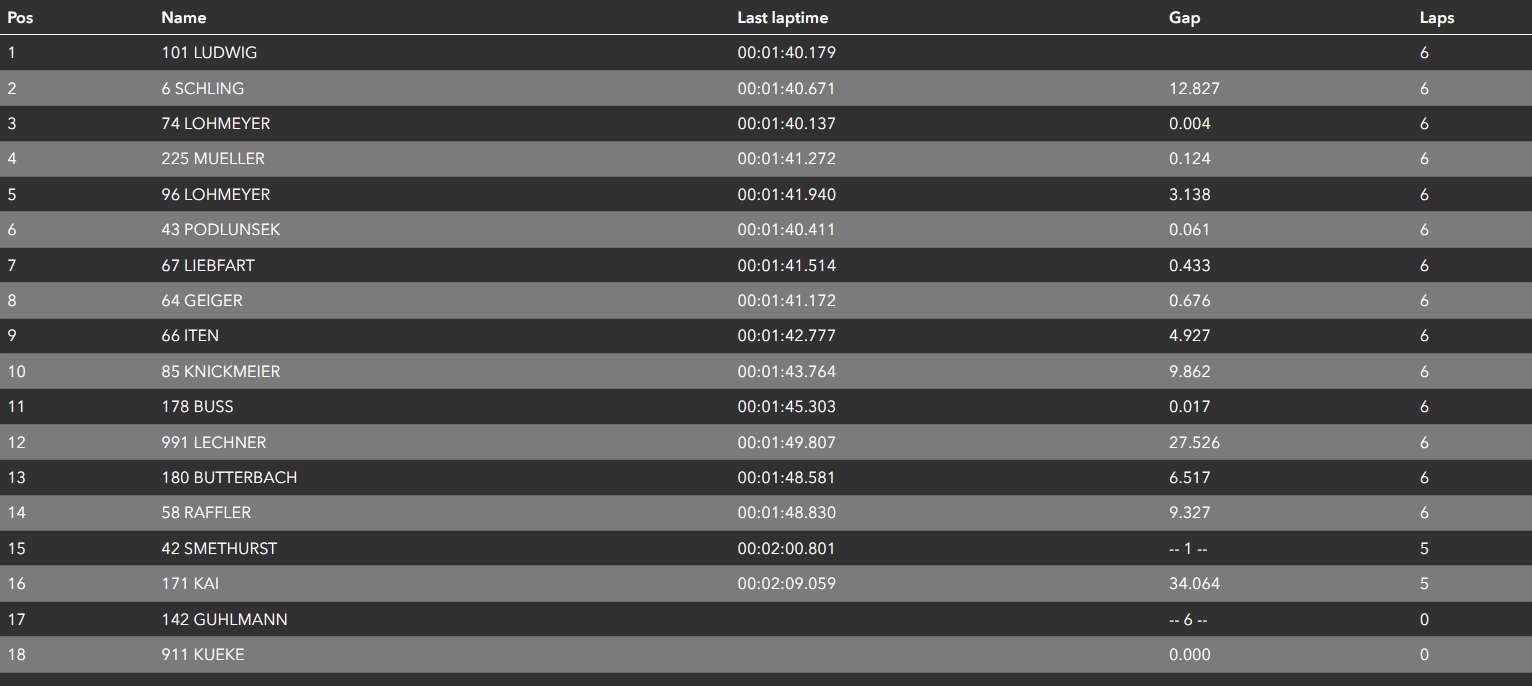Click the Laps column header

coord(1436,17)
